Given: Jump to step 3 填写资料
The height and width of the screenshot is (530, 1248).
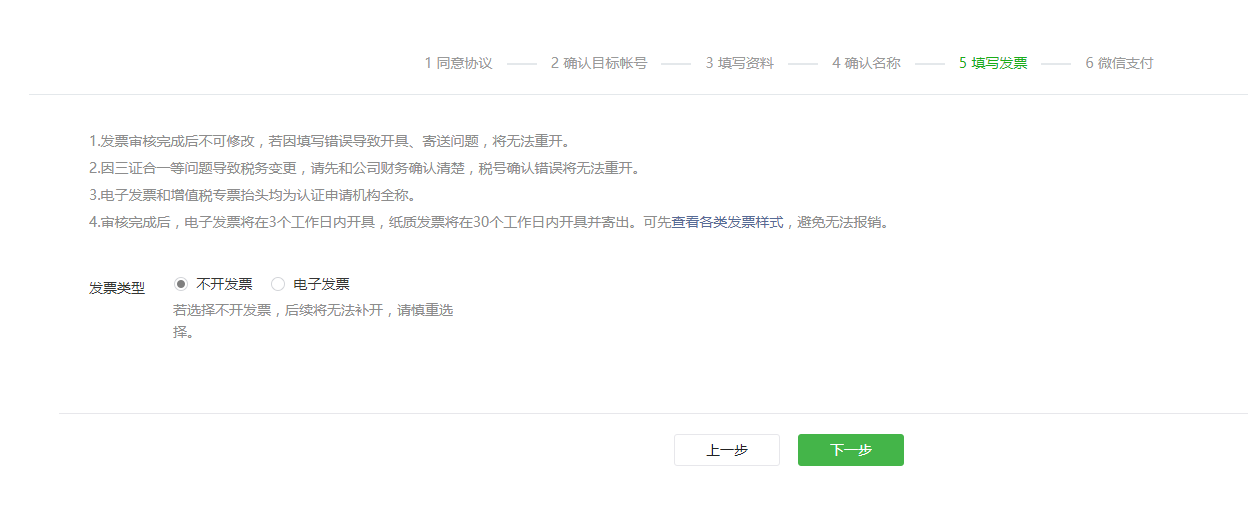Looking at the screenshot, I should click(739, 63).
